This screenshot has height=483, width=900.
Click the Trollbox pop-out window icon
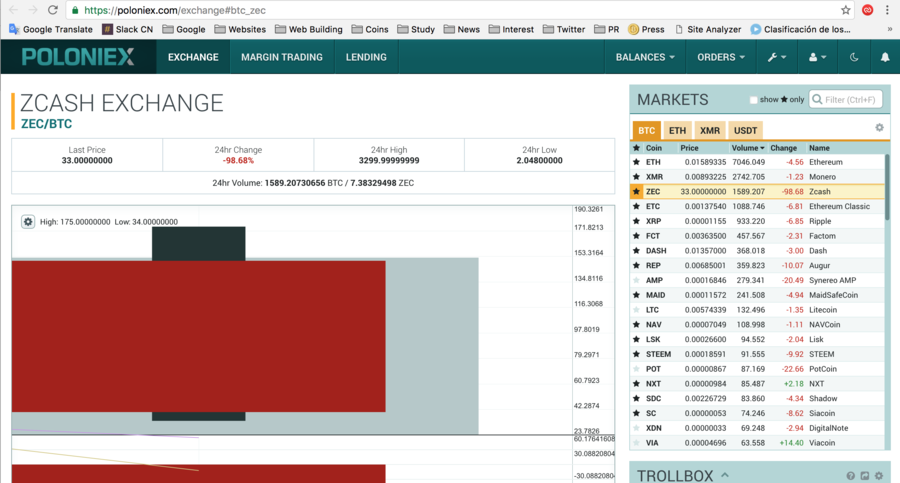pyautogui.click(x=864, y=476)
